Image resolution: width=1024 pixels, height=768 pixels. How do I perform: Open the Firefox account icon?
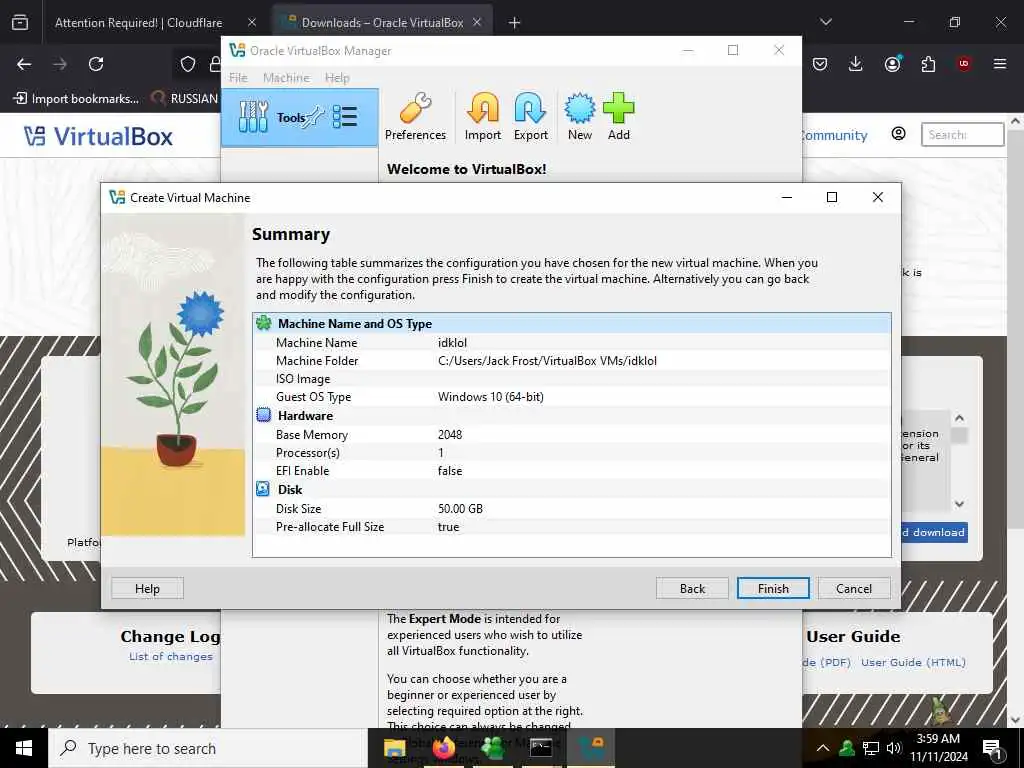(892, 64)
